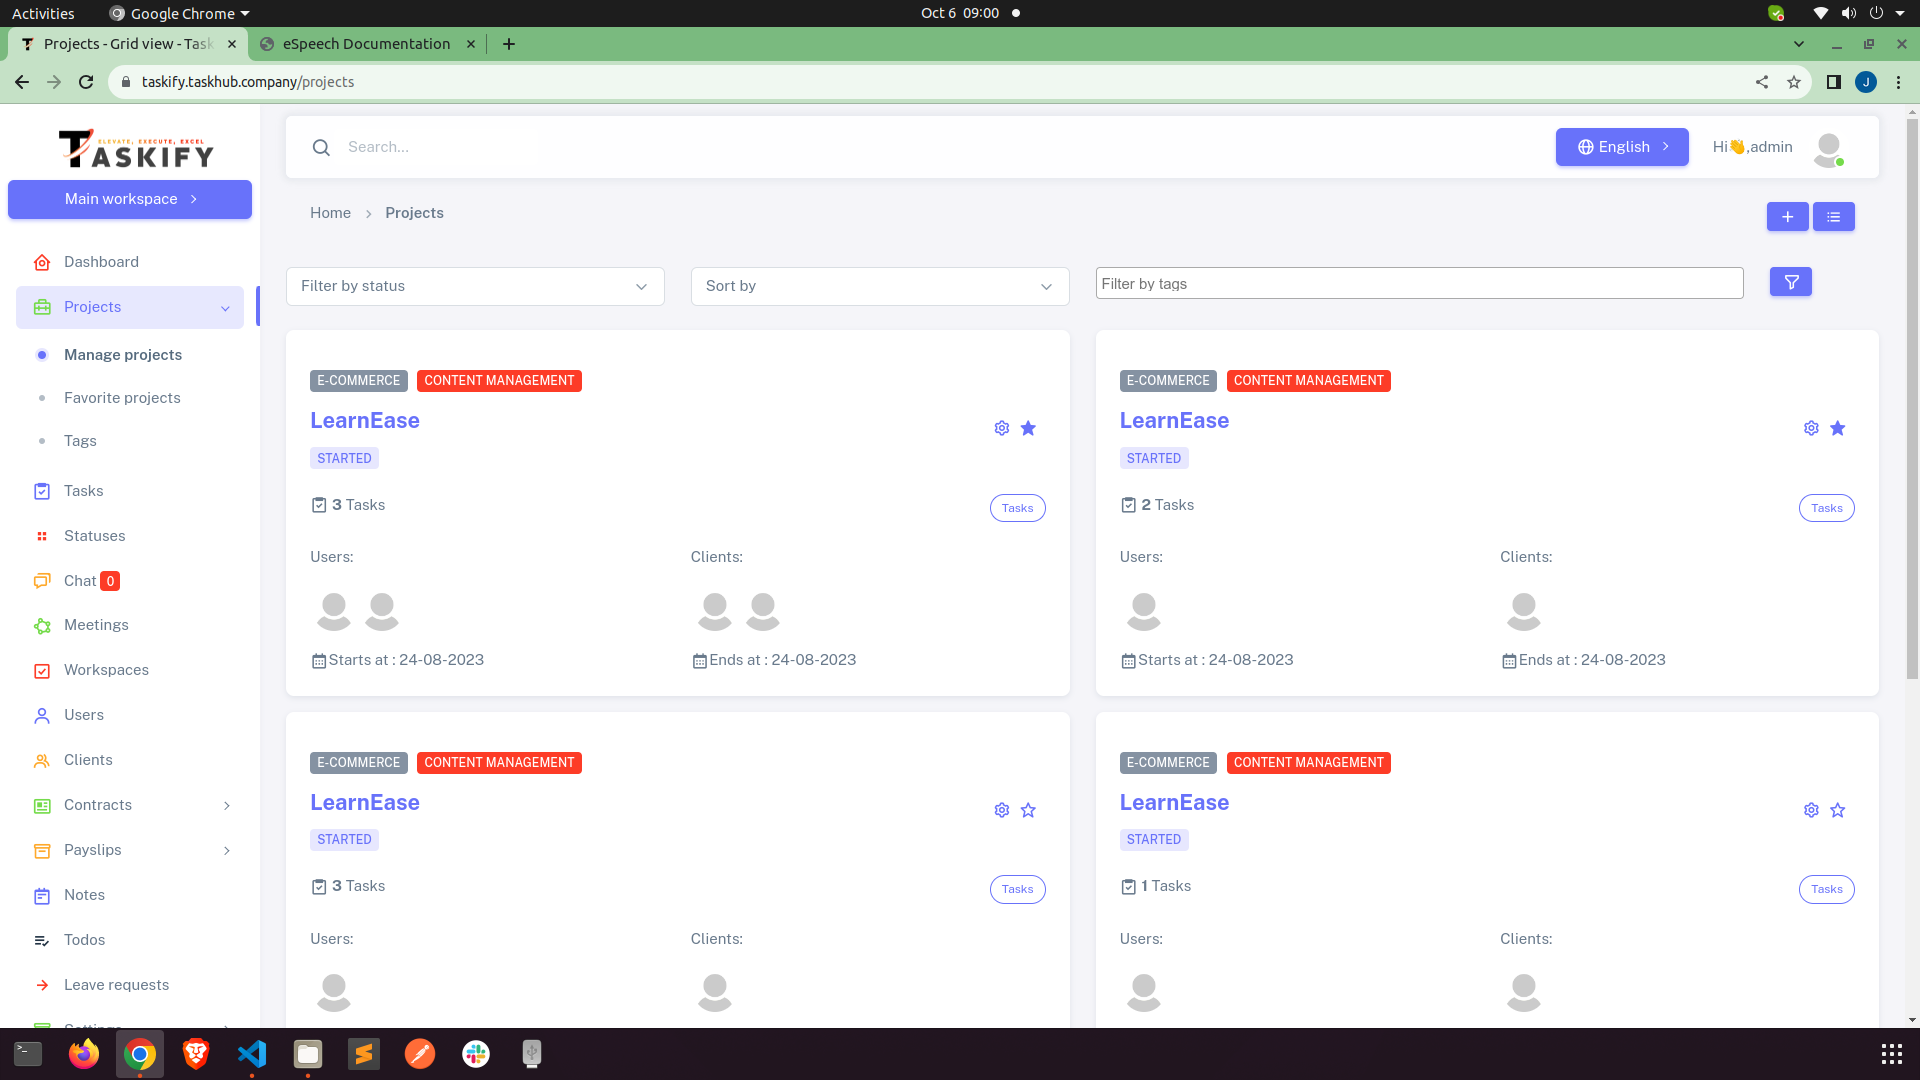Click the search magnifier icon

click(321, 147)
